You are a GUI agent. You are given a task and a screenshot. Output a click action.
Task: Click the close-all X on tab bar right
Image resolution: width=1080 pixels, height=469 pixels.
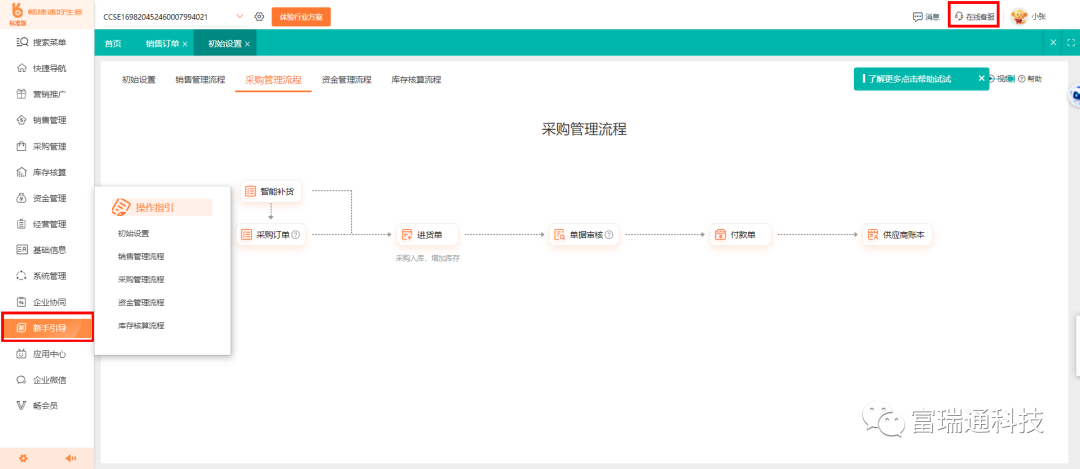point(1053,43)
